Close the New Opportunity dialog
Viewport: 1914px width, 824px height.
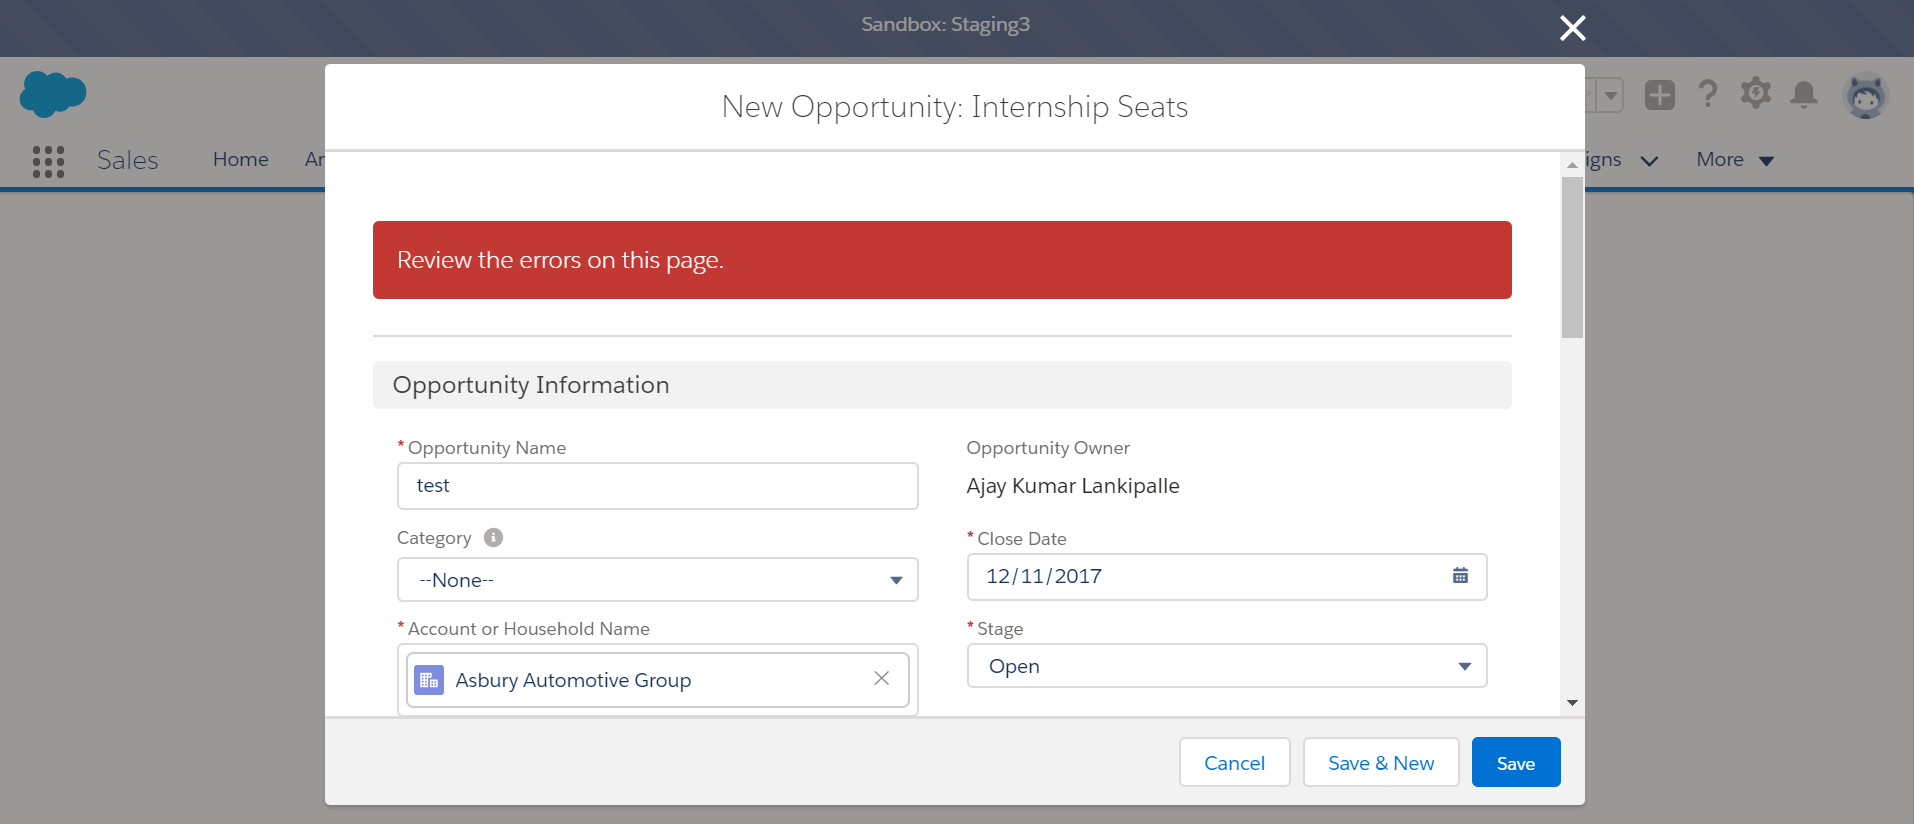1572,28
